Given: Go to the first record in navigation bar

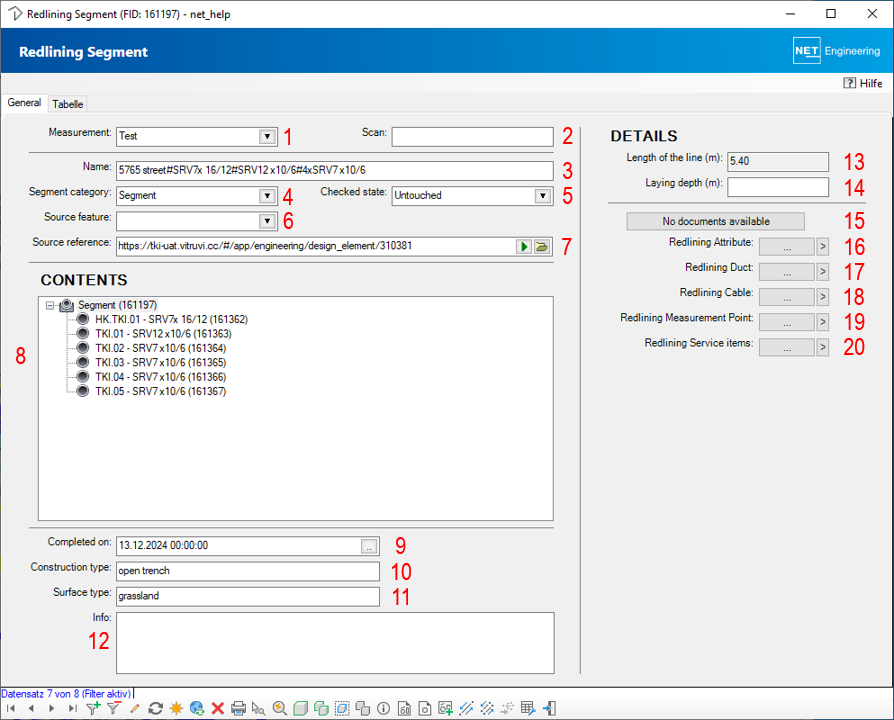Looking at the screenshot, I should [10, 709].
